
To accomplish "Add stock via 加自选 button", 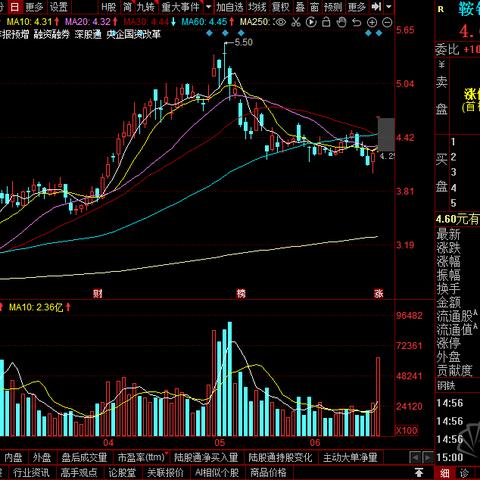I will pos(229,7).
